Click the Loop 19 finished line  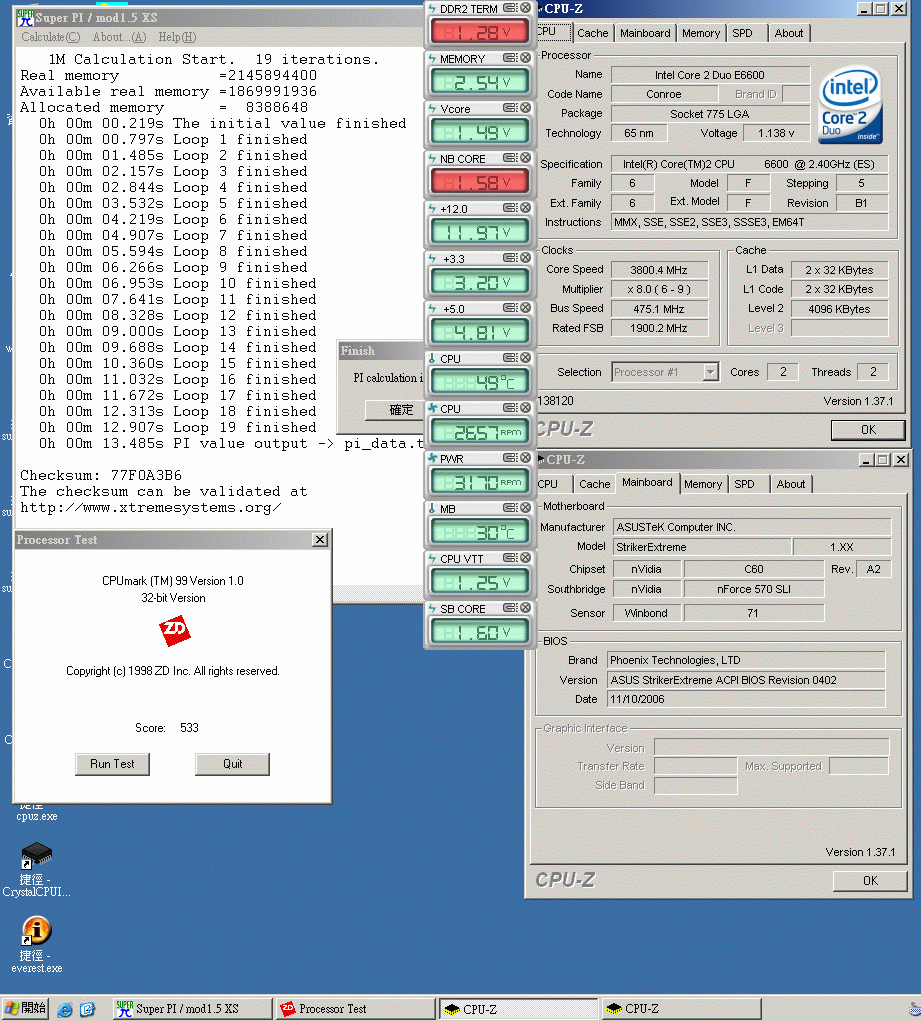(177, 428)
